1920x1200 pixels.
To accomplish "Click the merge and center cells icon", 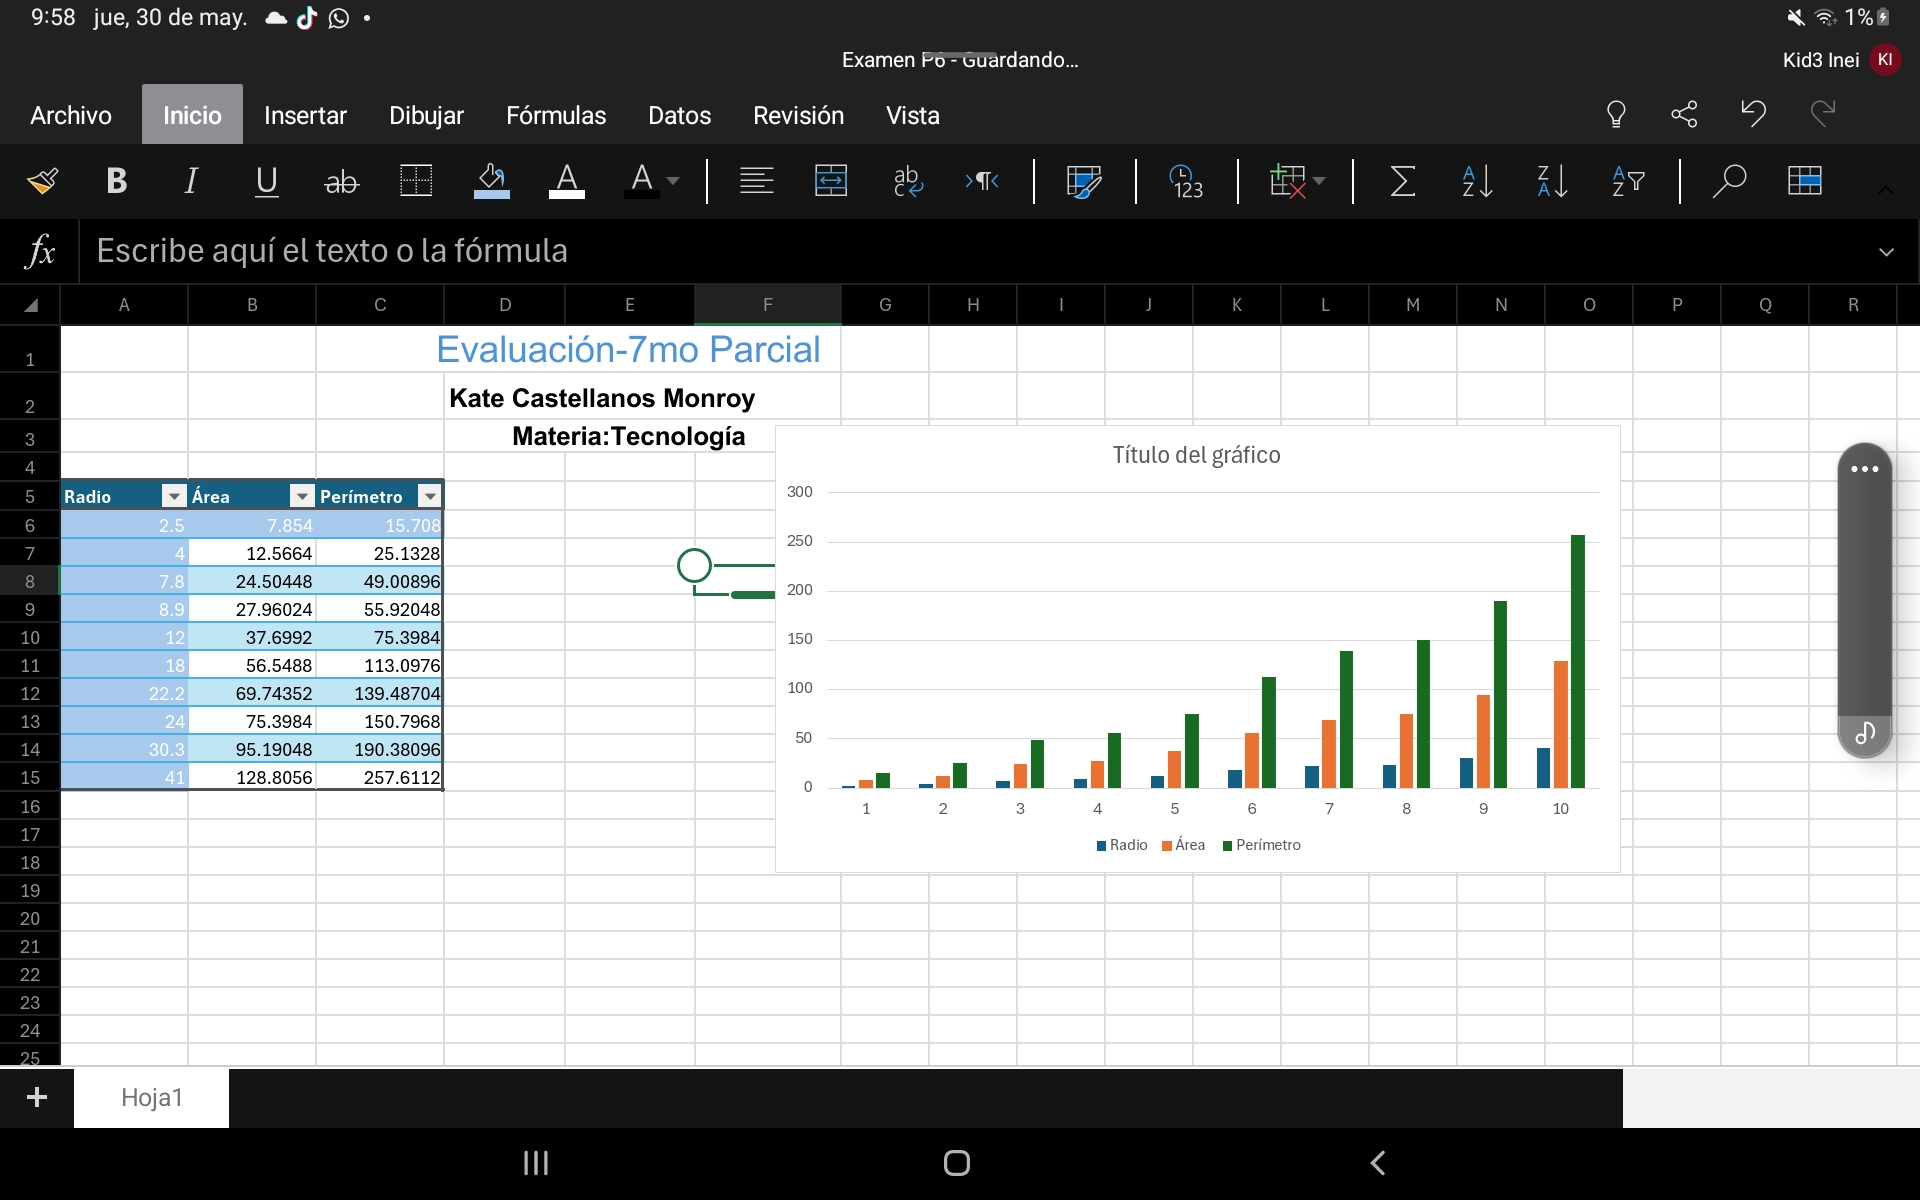I will pyautogui.click(x=831, y=181).
